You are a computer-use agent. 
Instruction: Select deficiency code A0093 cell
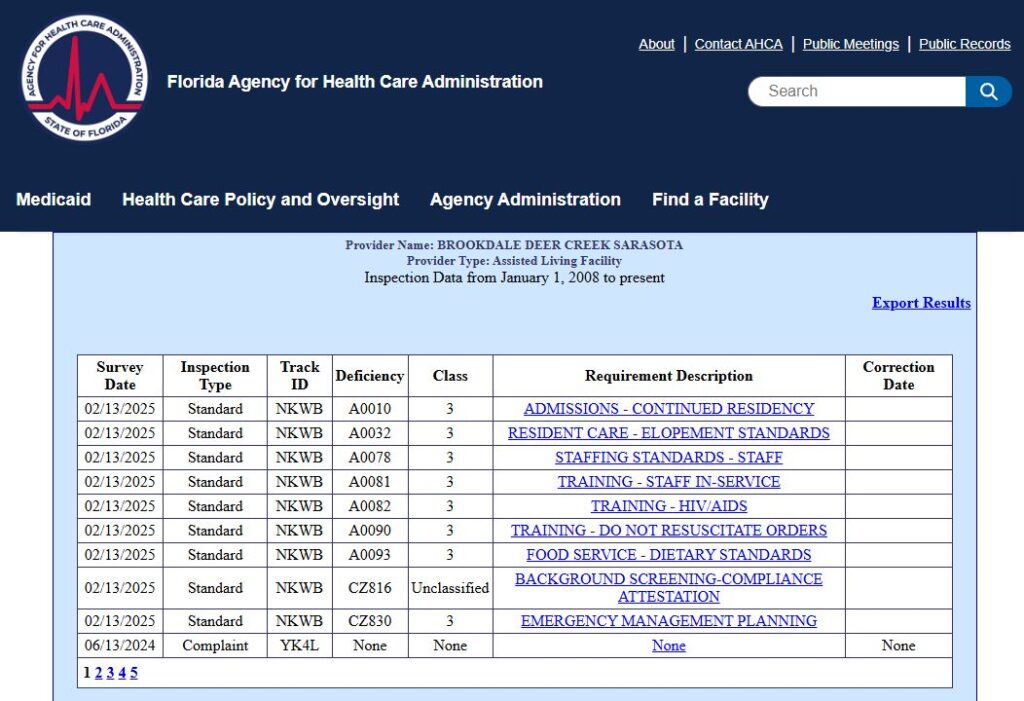[x=370, y=555]
